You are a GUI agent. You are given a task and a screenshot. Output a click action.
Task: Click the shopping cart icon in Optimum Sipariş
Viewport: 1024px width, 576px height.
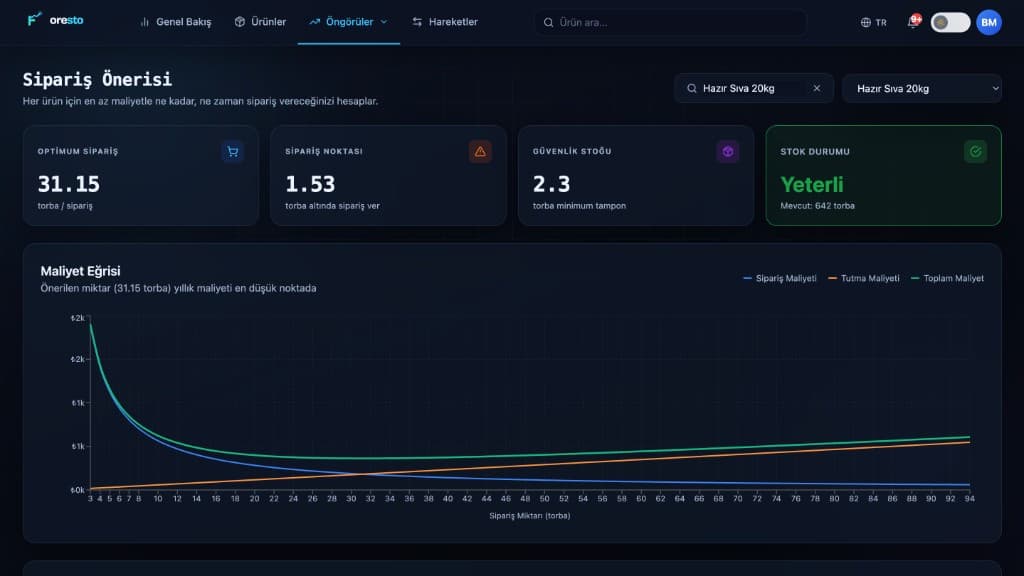232,152
